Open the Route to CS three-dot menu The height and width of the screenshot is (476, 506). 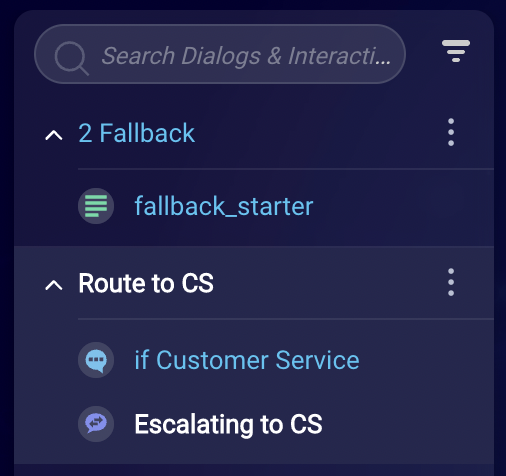click(451, 282)
